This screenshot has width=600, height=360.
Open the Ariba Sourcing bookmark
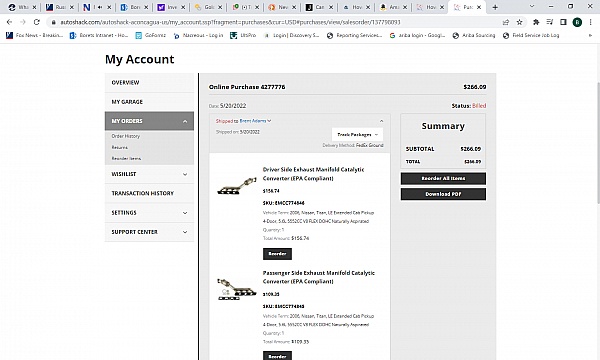[474, 35]
